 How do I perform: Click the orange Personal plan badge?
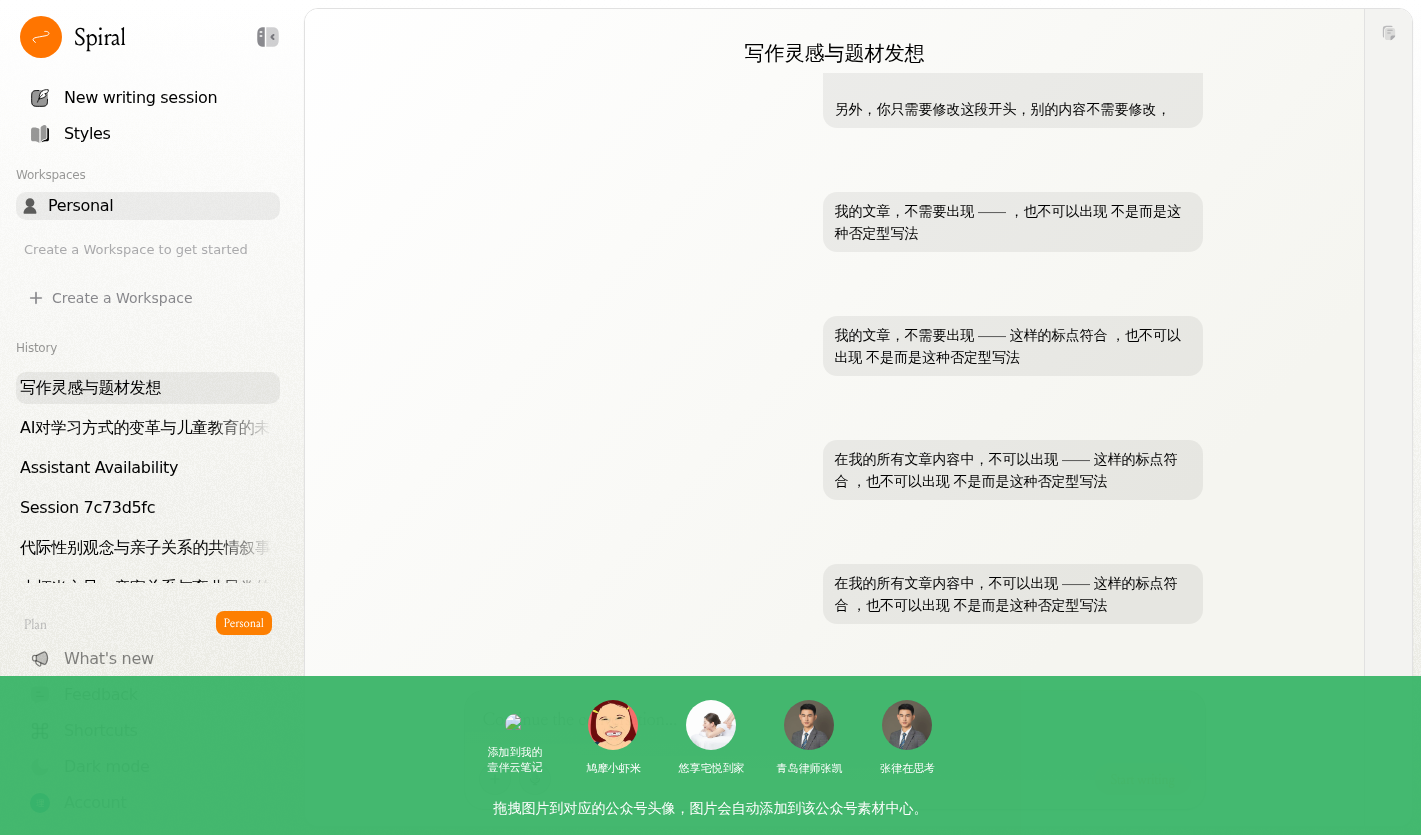pos(243,623)
